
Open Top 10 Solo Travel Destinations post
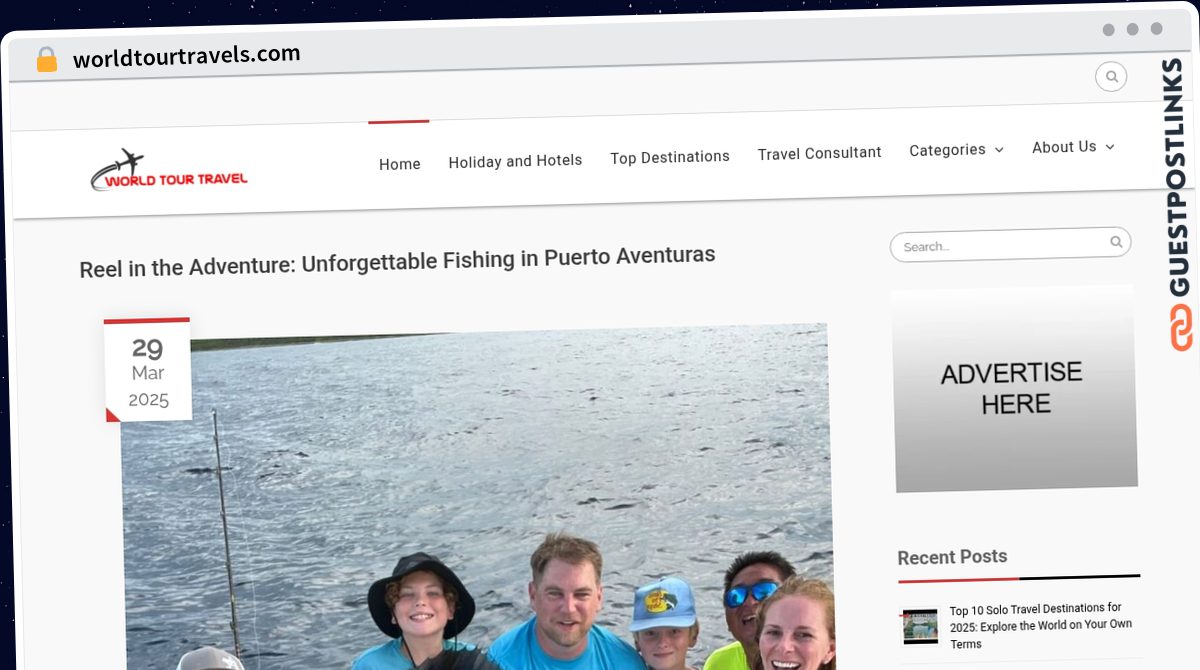[x=1040, y=626]
